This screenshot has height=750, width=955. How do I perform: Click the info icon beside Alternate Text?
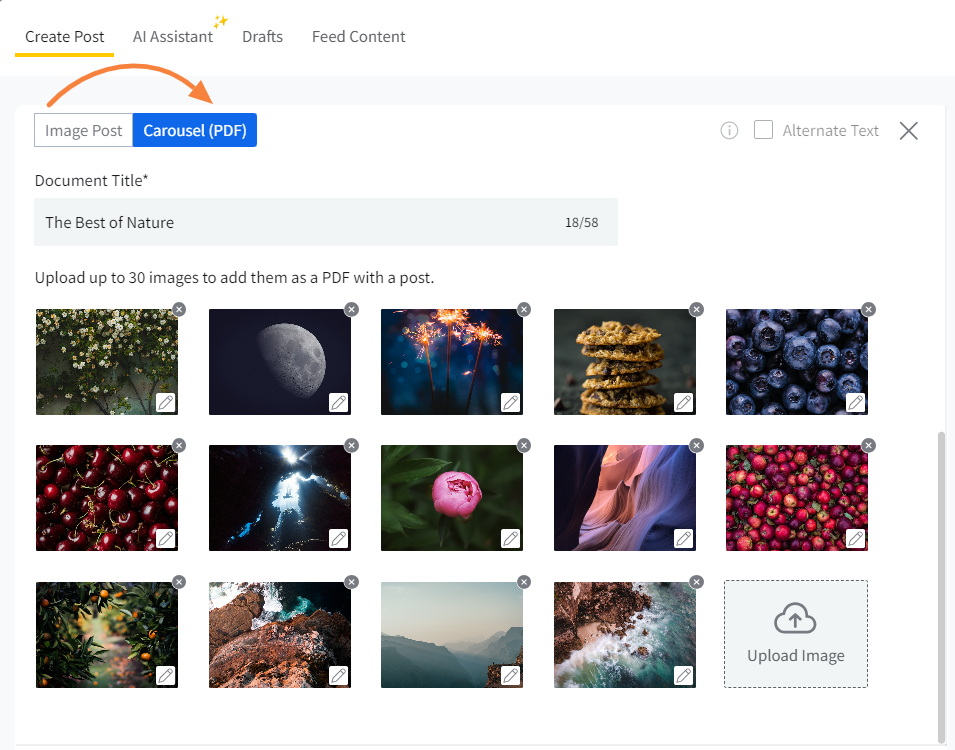[x=729, y=131]
